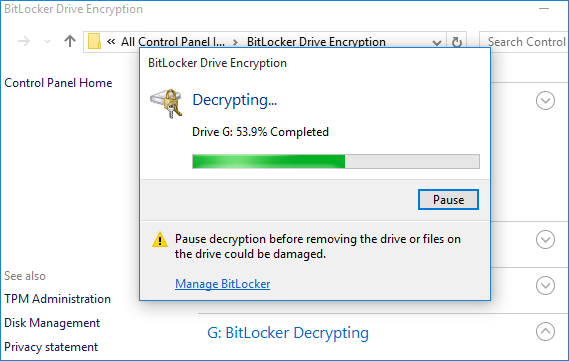Open Disk Management link

click(52, 323)
